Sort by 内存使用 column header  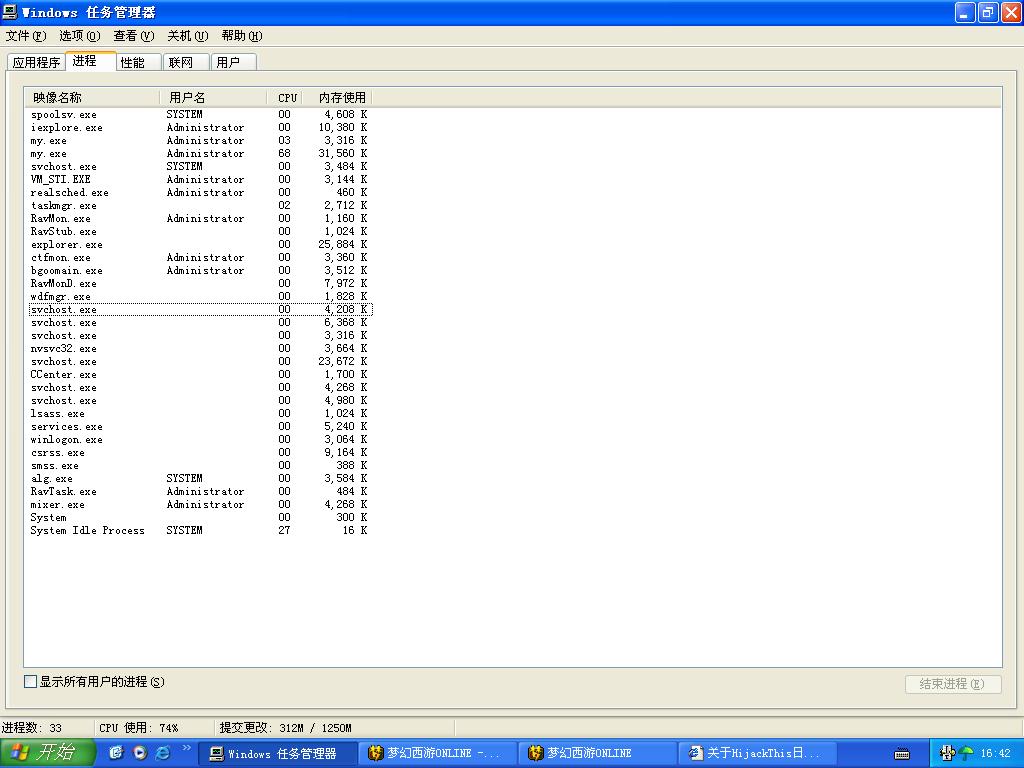tap(338, 98)
